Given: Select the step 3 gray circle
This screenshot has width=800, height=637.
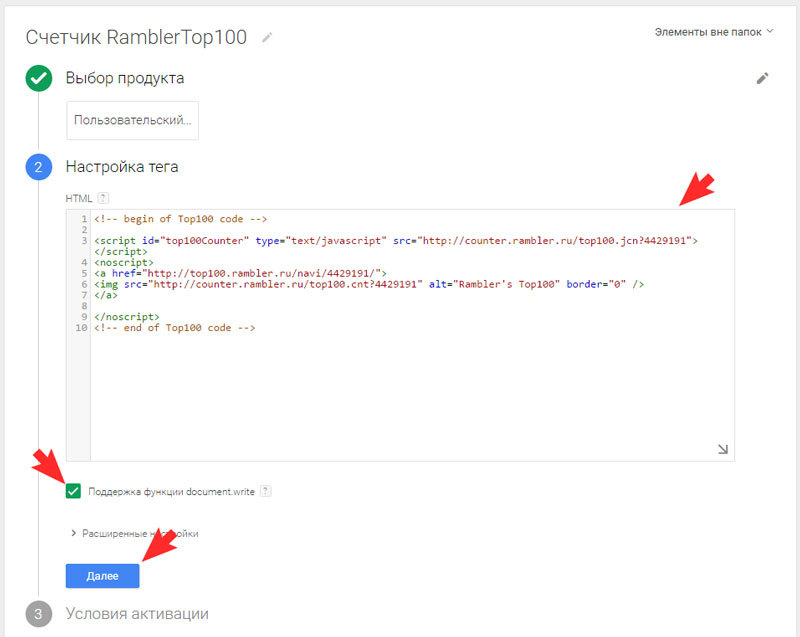Looking at the screenshot, I should [39, 614].
